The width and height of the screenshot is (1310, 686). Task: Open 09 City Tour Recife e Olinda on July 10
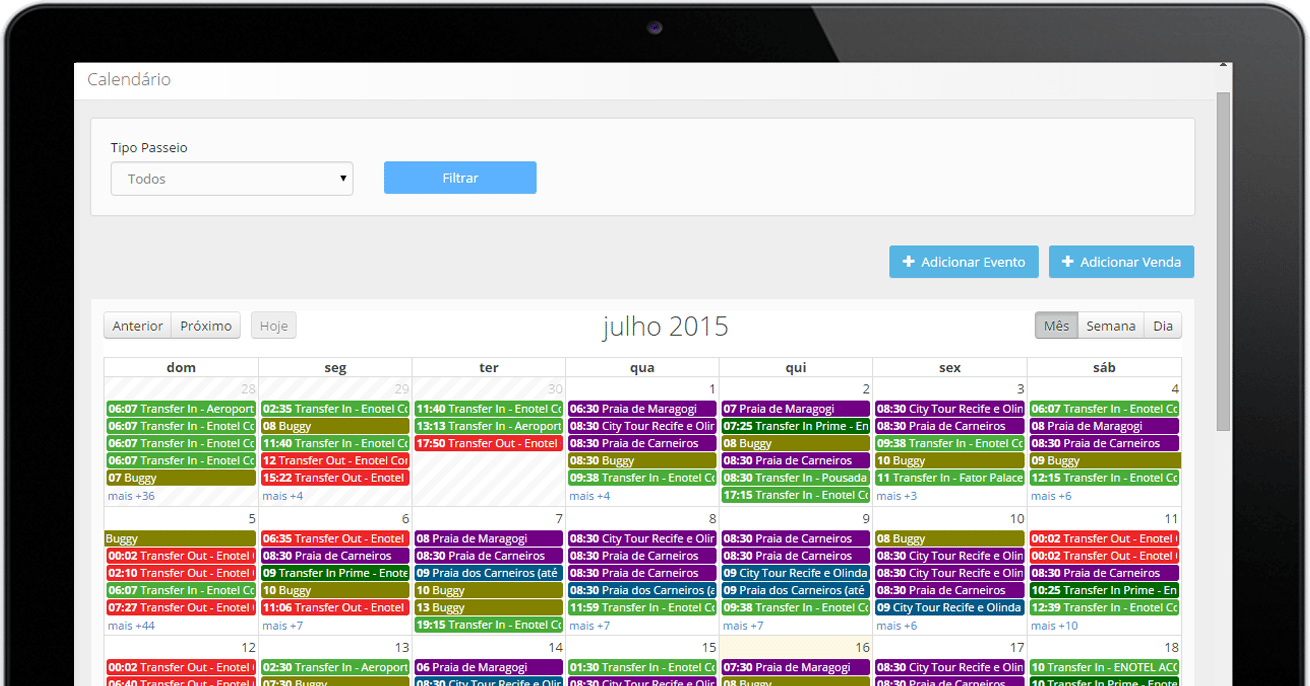950,608
